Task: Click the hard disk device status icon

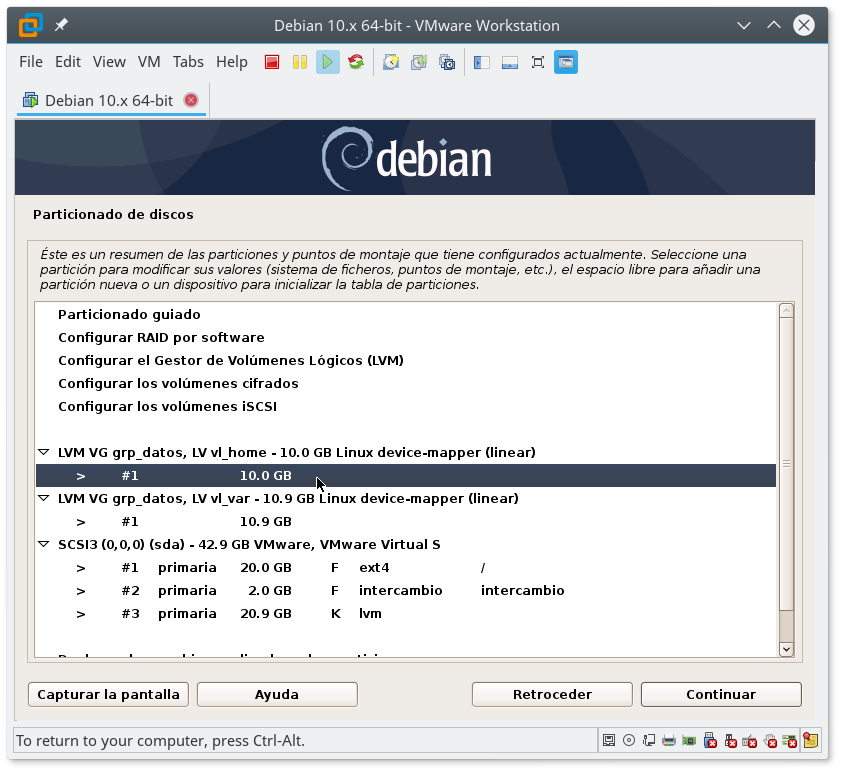Action: point(609,741)
